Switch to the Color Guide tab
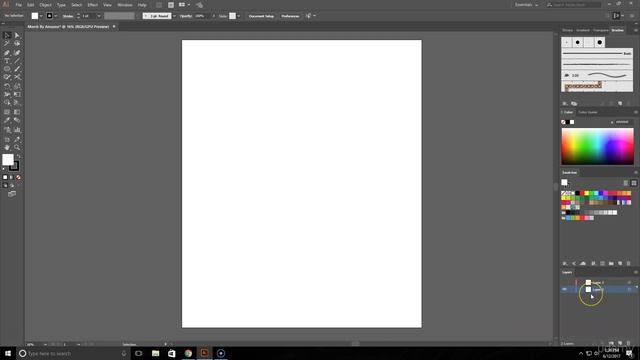Screen dimensions: 640x360 pos(588,112)
